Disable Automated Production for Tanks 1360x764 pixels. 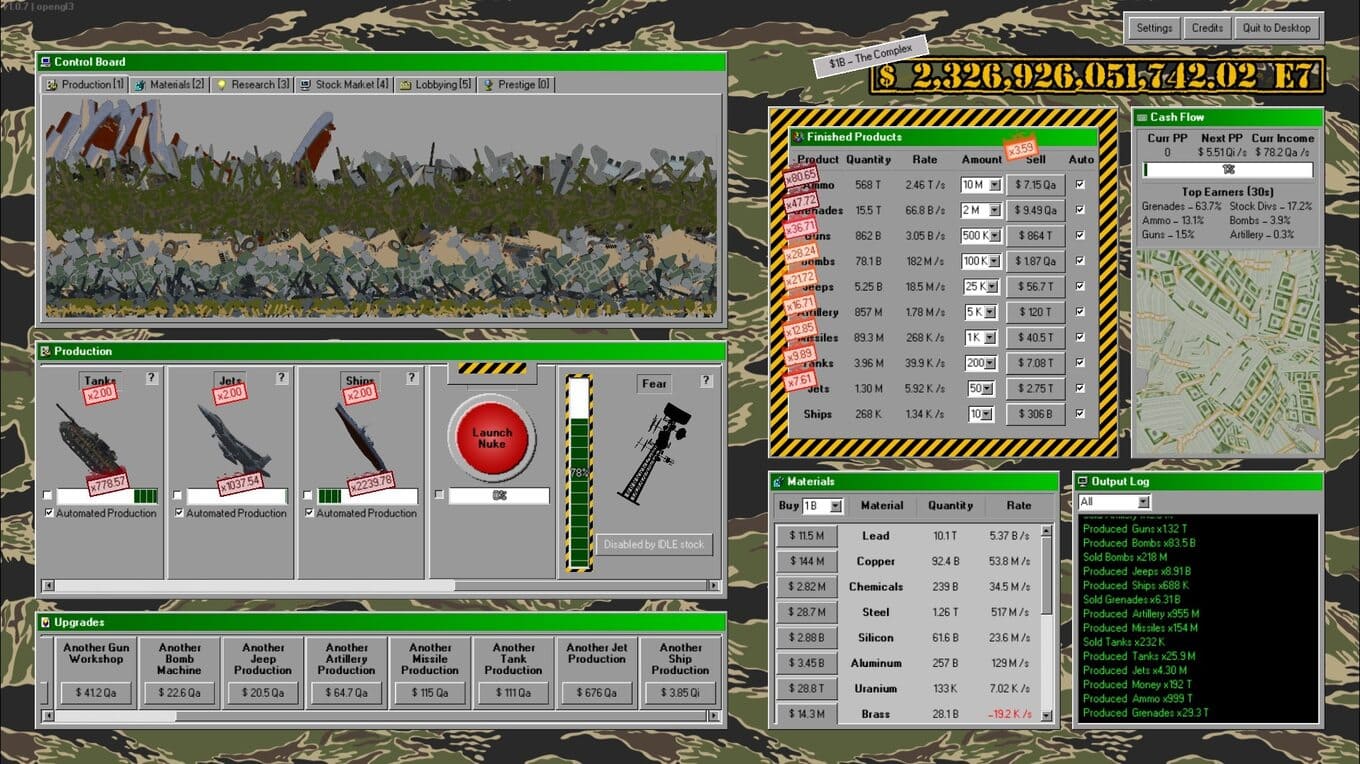[x=50, y=513]
